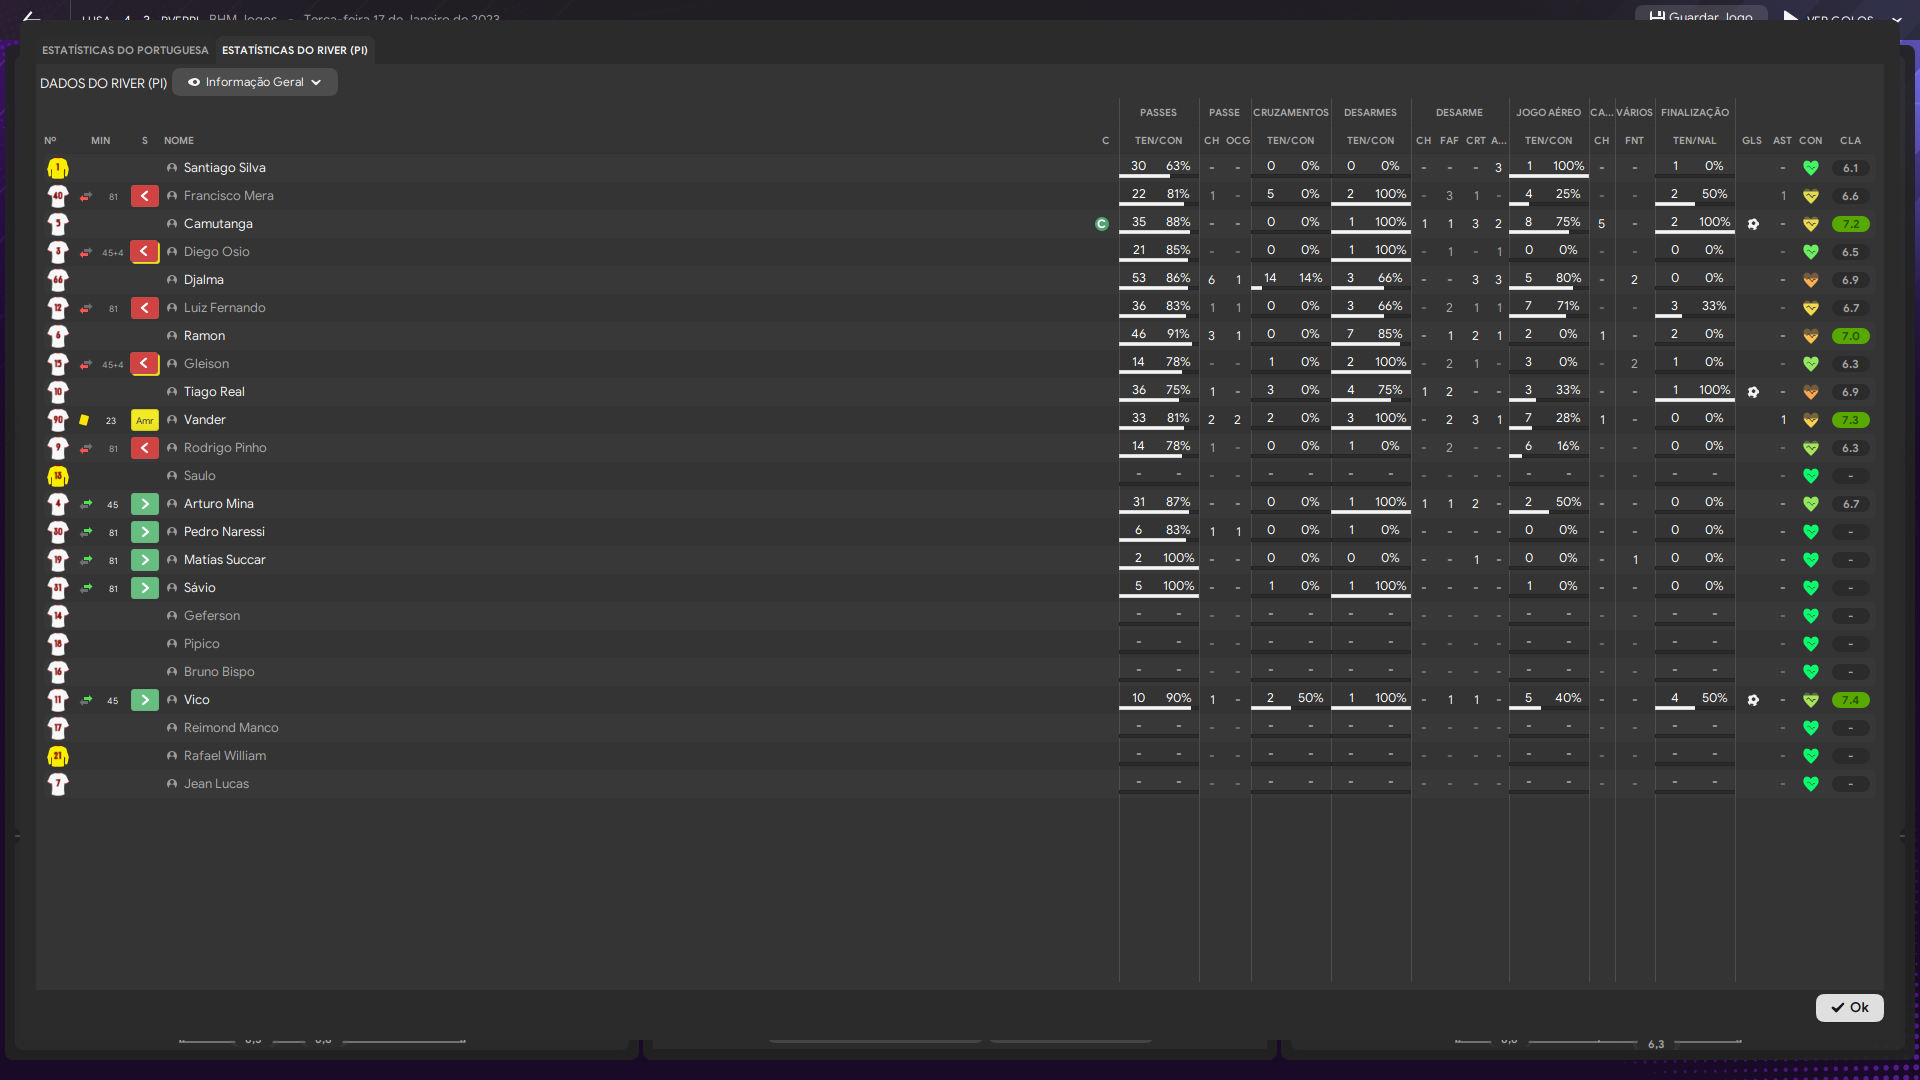Open player Tiago Real's name link

(214, 392)
